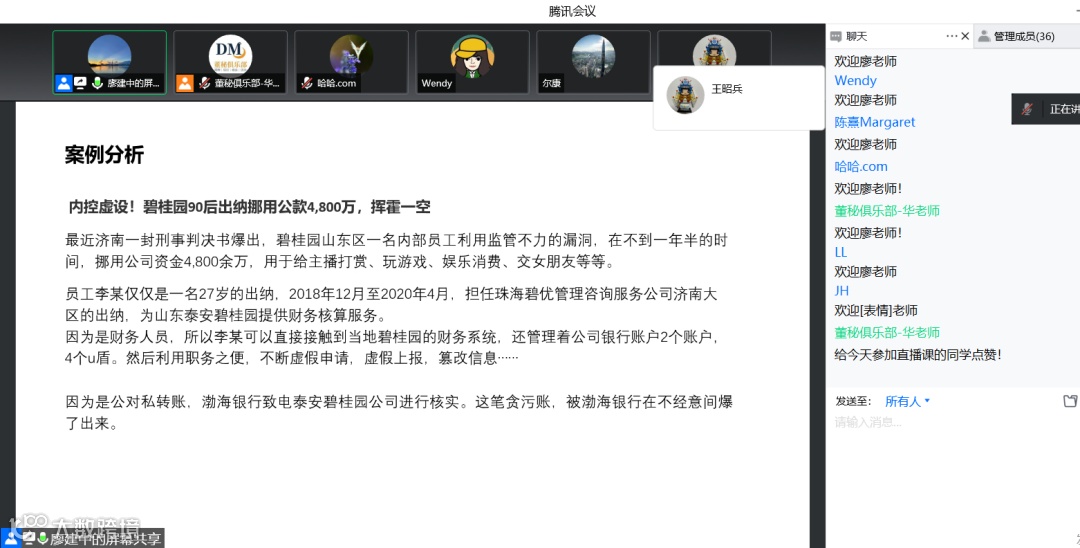Viewport: 1080px width, 548px height.
Task: Click the blue host icon on 廖建中 tile
Action: (63, 83)
